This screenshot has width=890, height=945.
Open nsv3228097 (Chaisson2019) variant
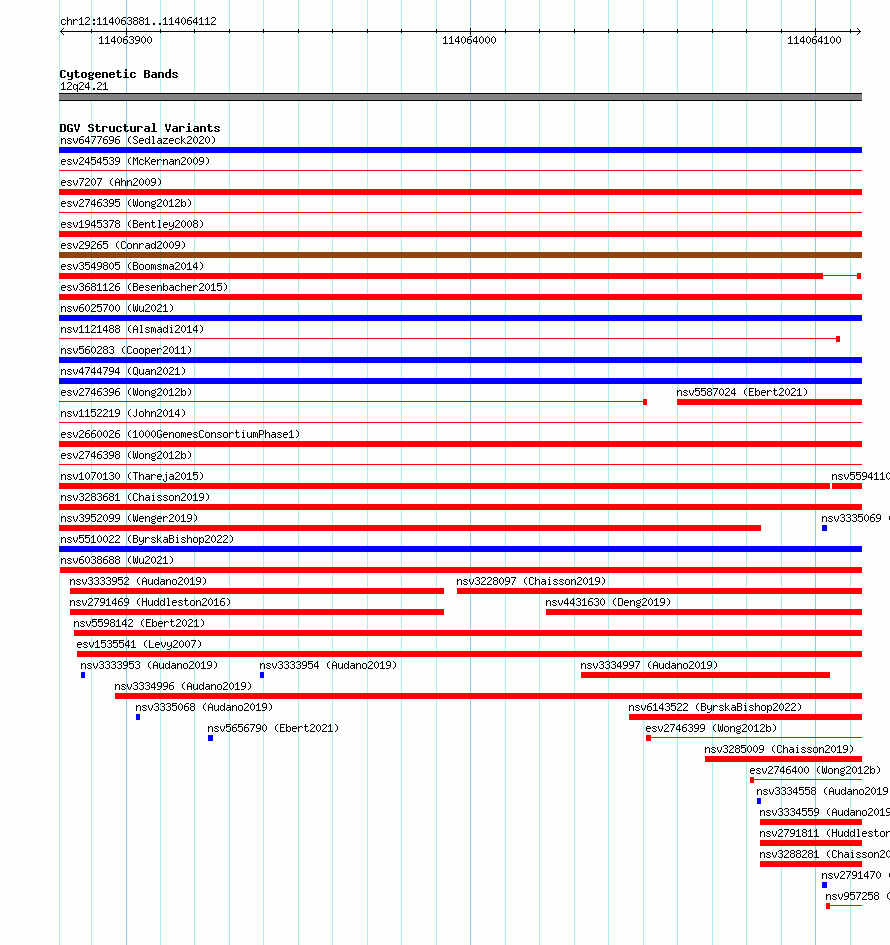(x=531, y=582)
